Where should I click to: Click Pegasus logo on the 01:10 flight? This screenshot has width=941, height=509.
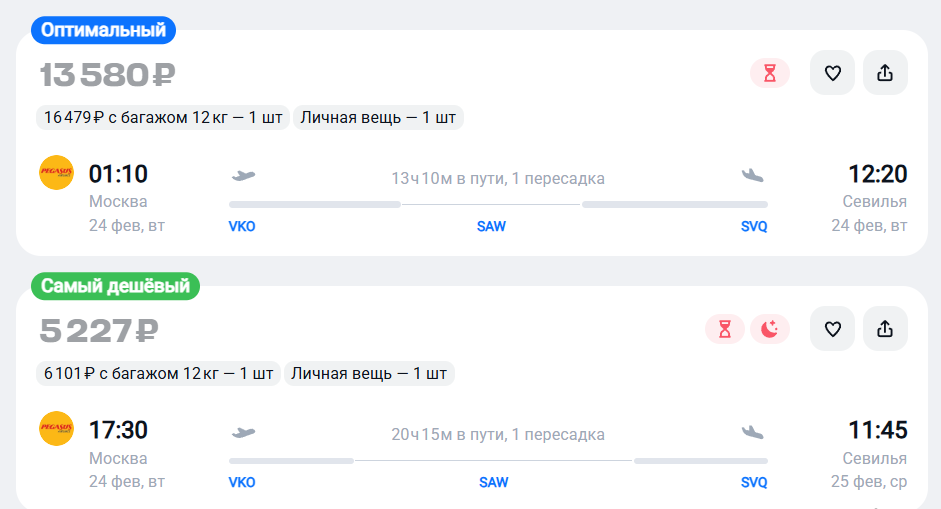tap(56, 174)
